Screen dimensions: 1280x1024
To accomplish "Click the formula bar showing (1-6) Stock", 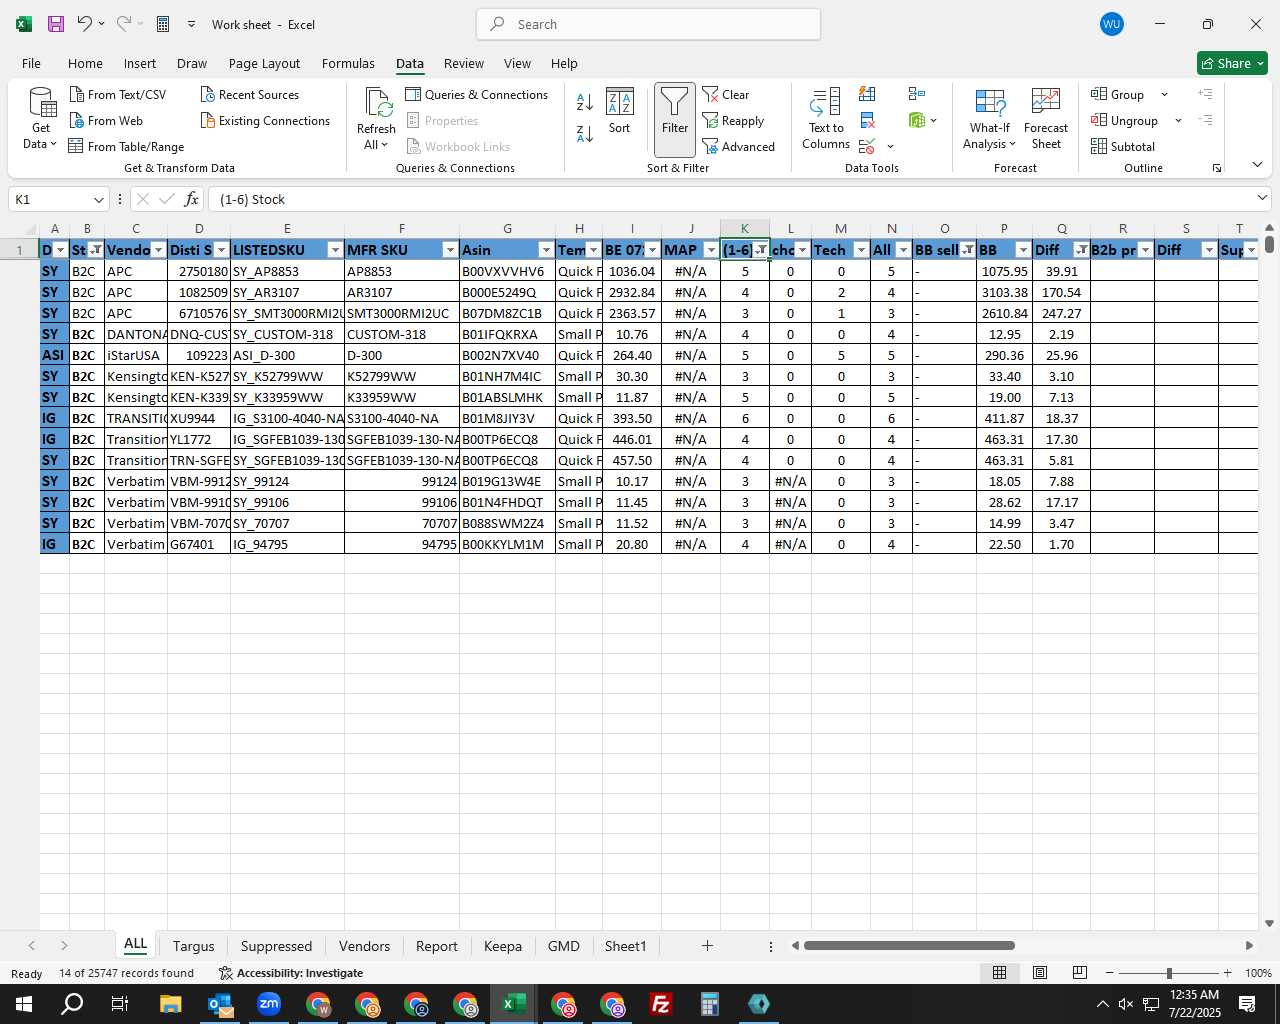I will pos(730,199).
